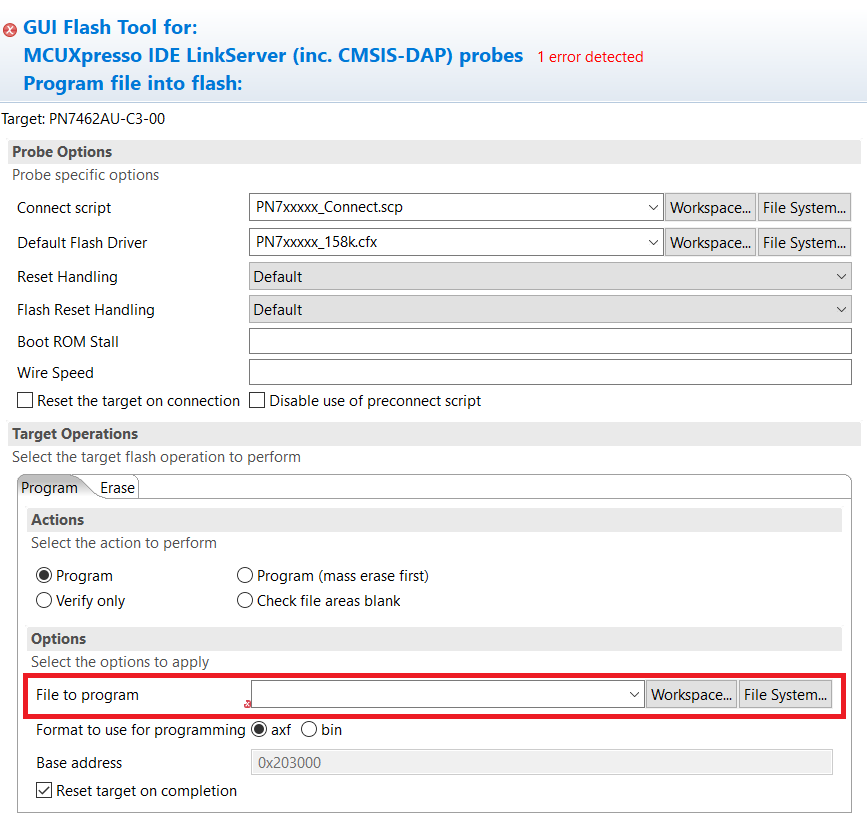Expand the 'File to program' dropdown
Image resolution: width=867 pixels, height=817 pixels.
tap(634, 693)
